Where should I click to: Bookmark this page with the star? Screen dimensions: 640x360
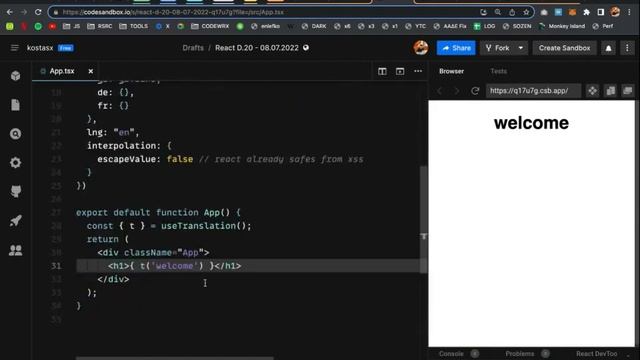pyautogui.click(x=526, y=12)
